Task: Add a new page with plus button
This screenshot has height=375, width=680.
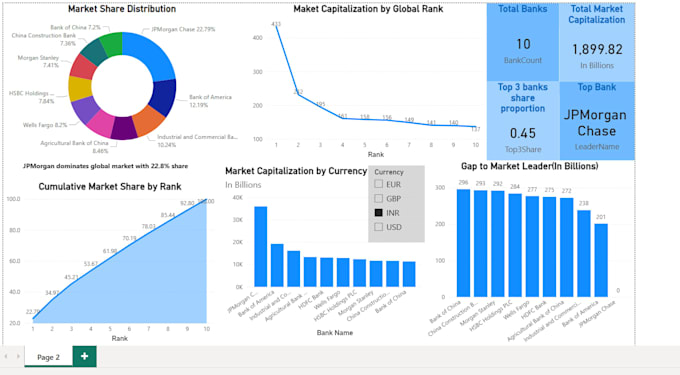Action: (85, 356)
